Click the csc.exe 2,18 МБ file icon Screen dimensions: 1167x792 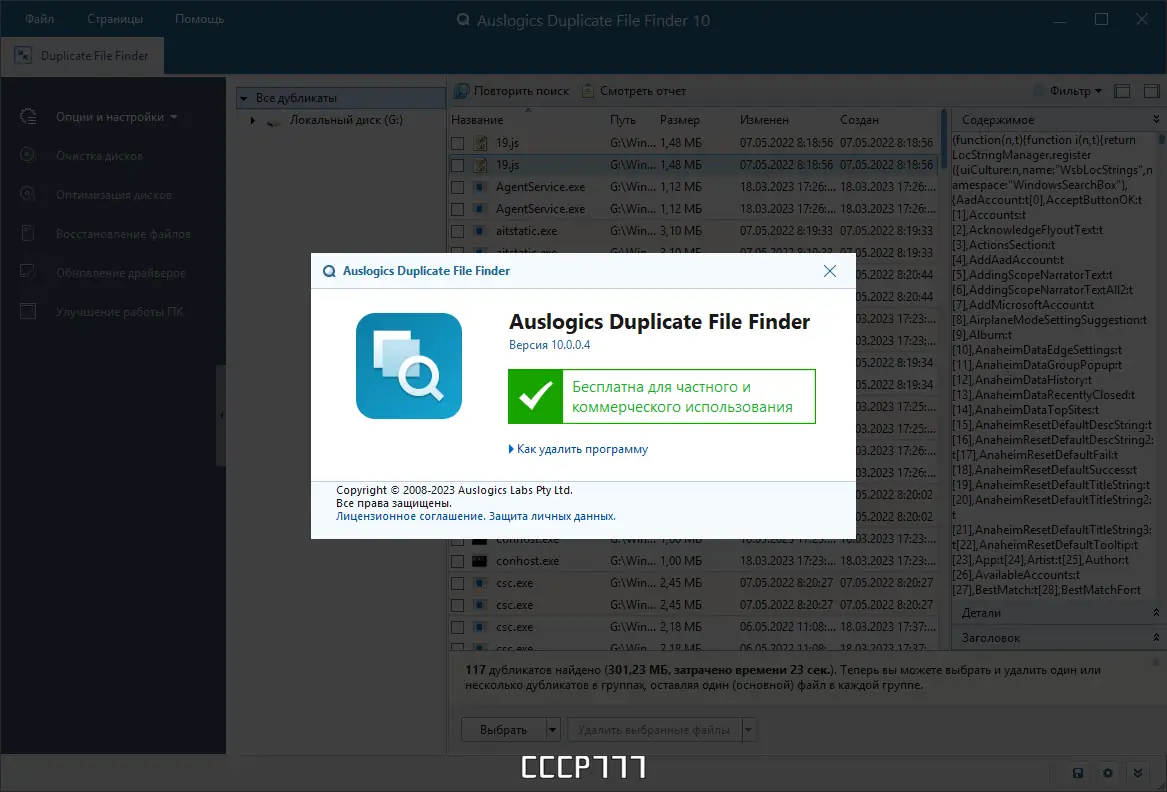[x=481, y=627]
